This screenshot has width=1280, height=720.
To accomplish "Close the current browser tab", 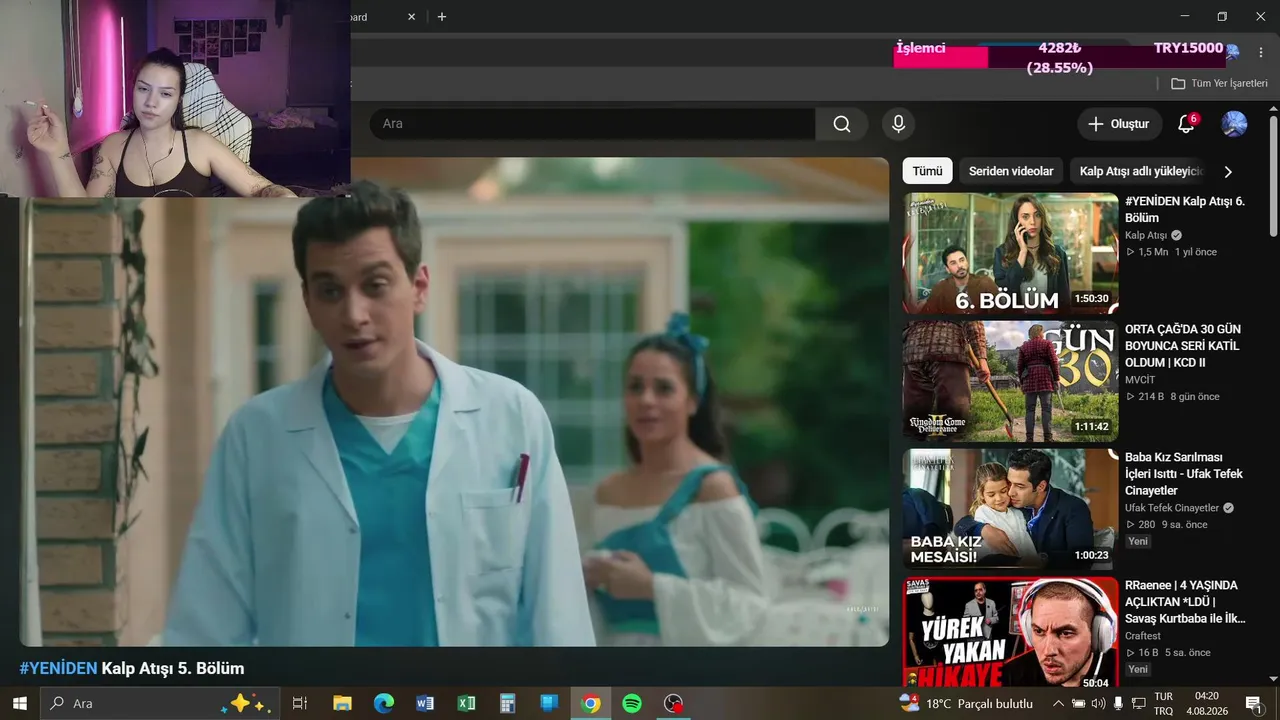I will click(412, 17).
